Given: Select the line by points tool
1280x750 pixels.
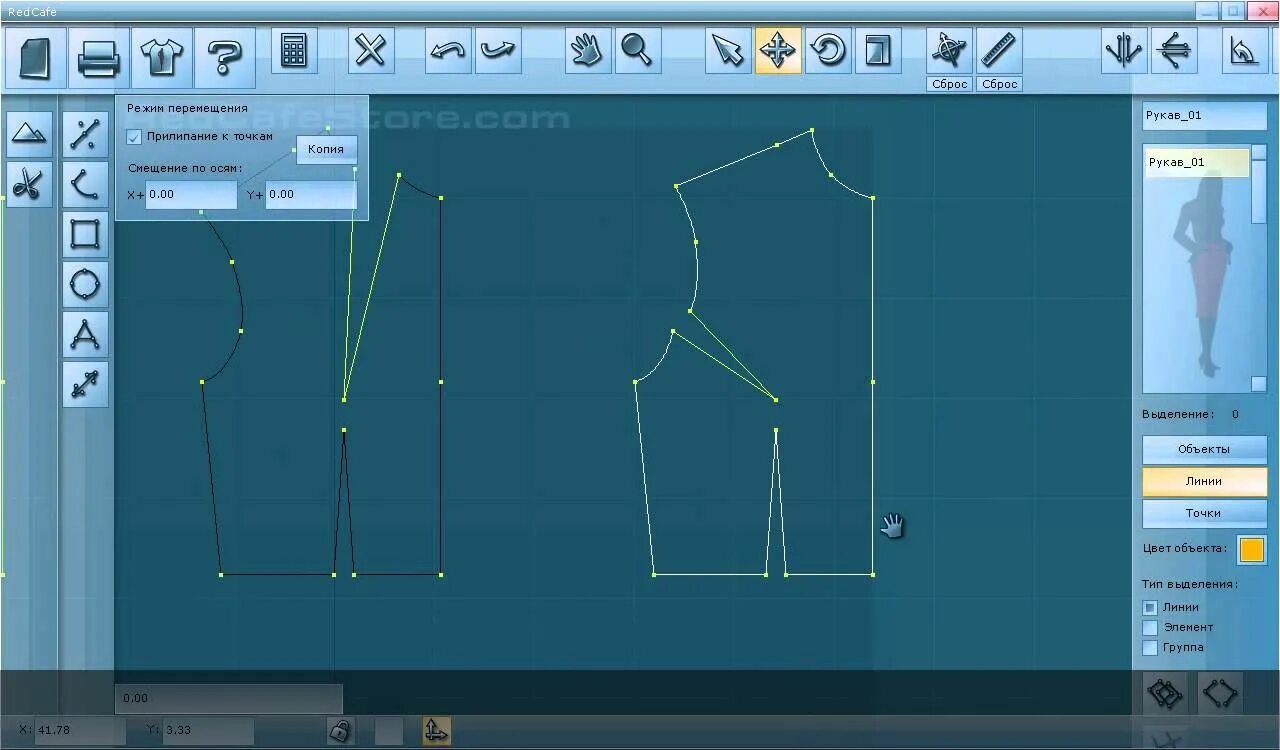Looking at the screenshot, I should (86, 134).
